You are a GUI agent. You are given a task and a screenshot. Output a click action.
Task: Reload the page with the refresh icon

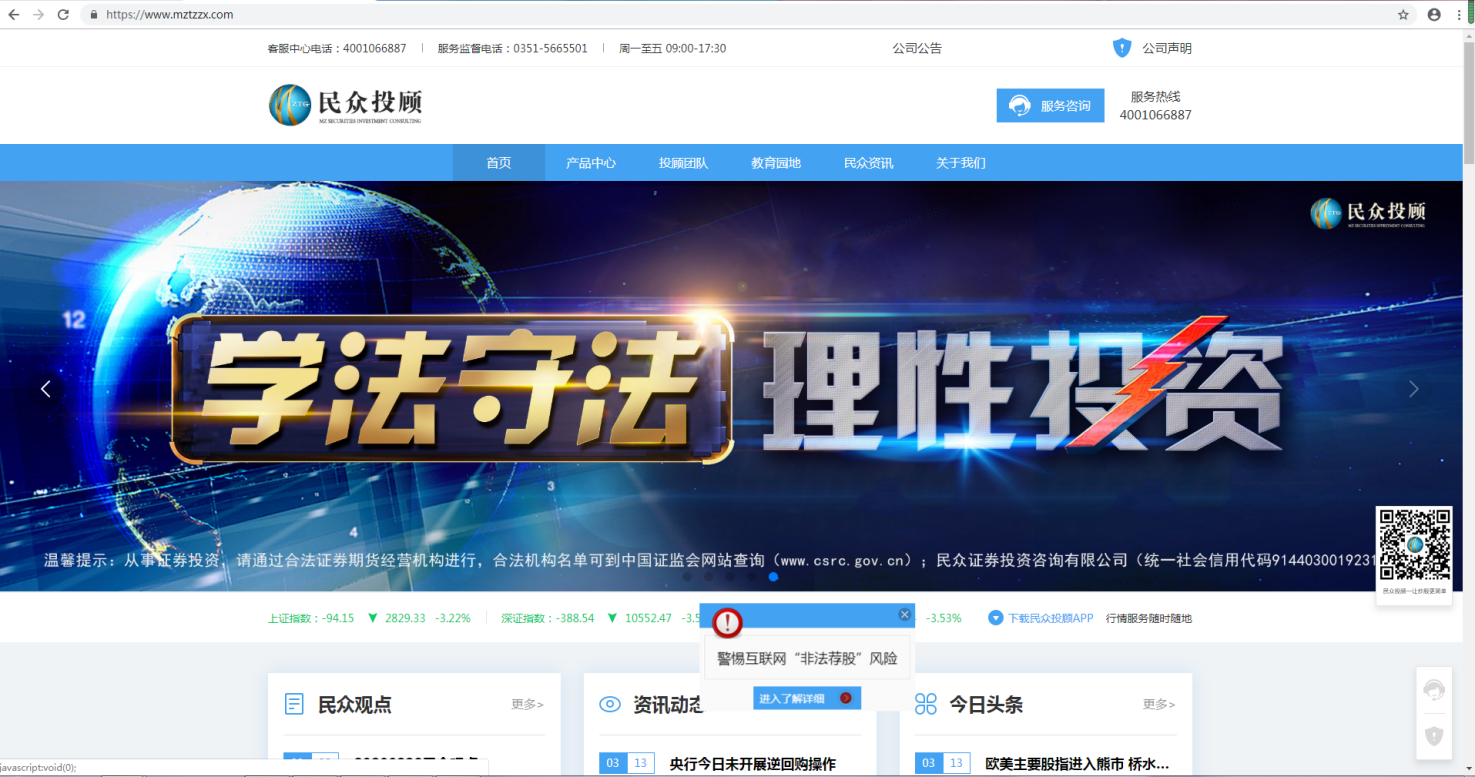click(x=64, y=15)
